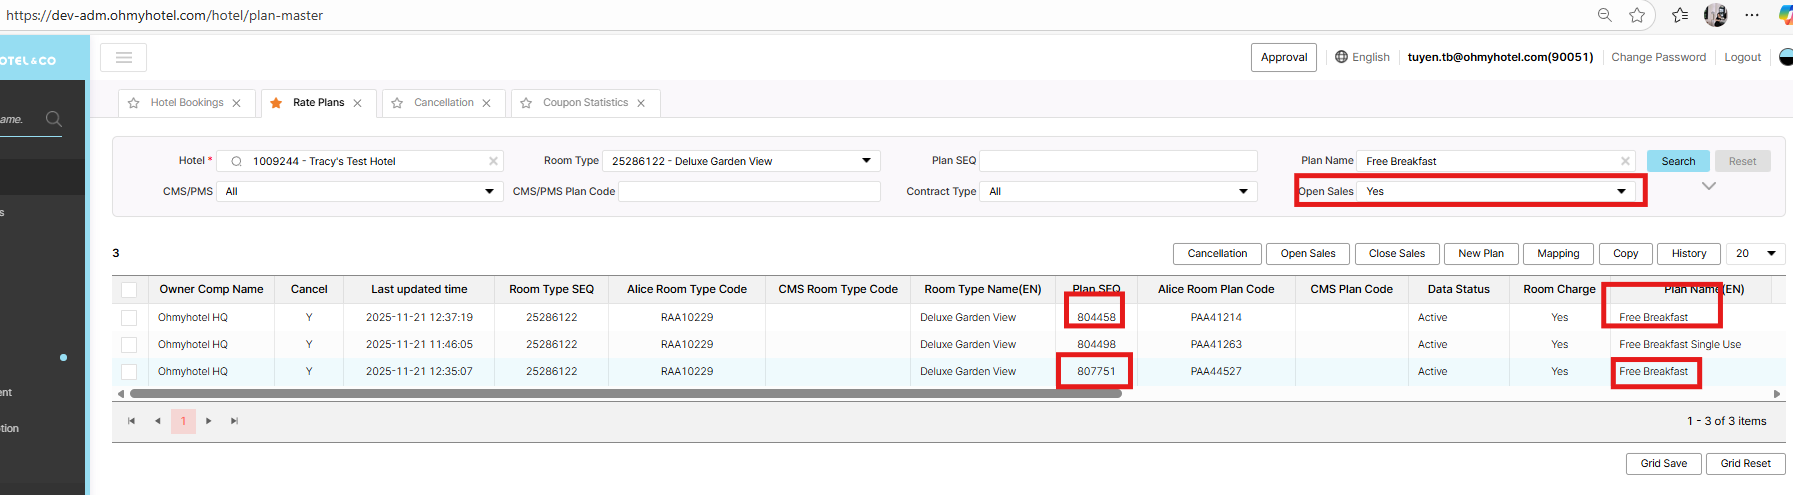Click the hamburger menu icon
Screen dimensions: 1793x495
tap(124, 58)
